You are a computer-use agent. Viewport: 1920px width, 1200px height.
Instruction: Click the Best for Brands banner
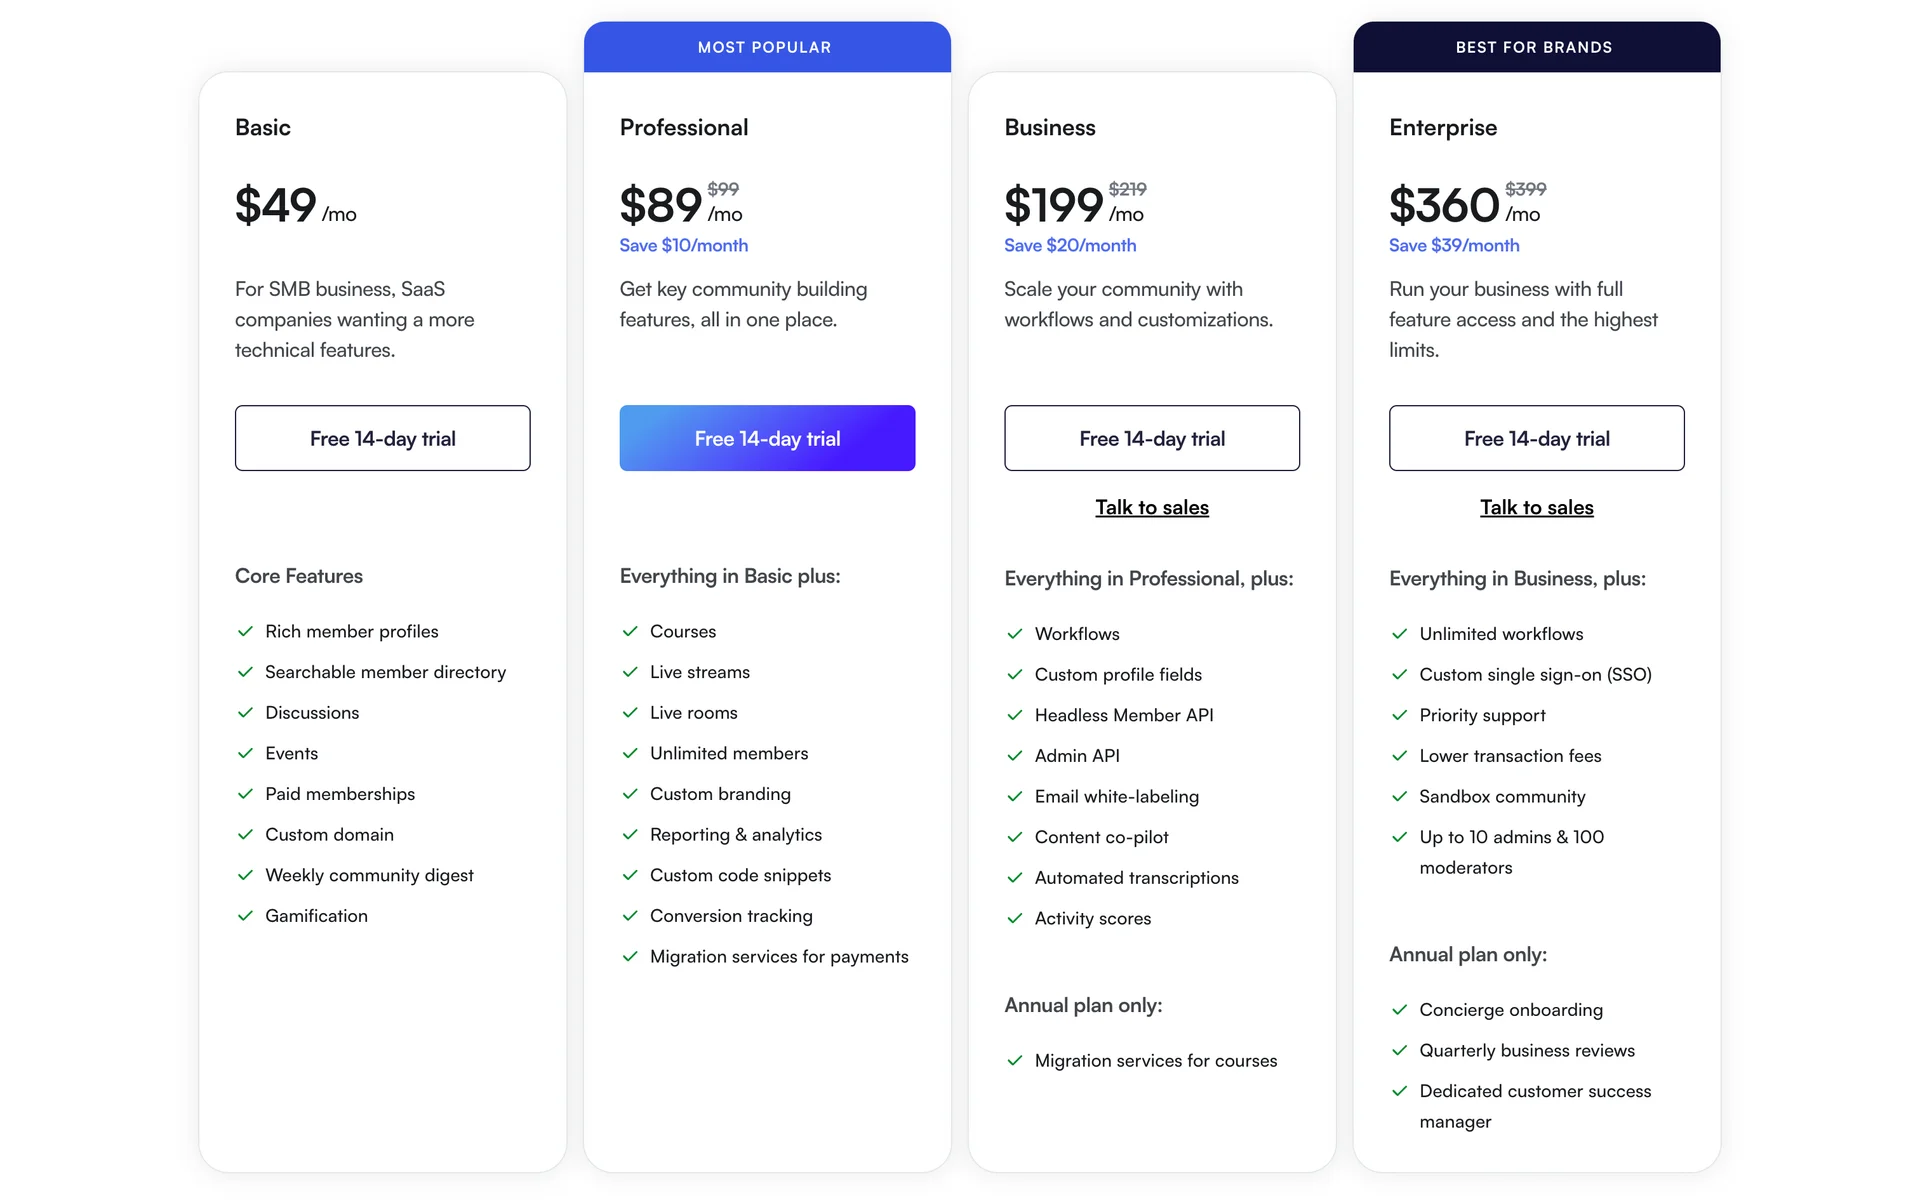point(1535,47)
